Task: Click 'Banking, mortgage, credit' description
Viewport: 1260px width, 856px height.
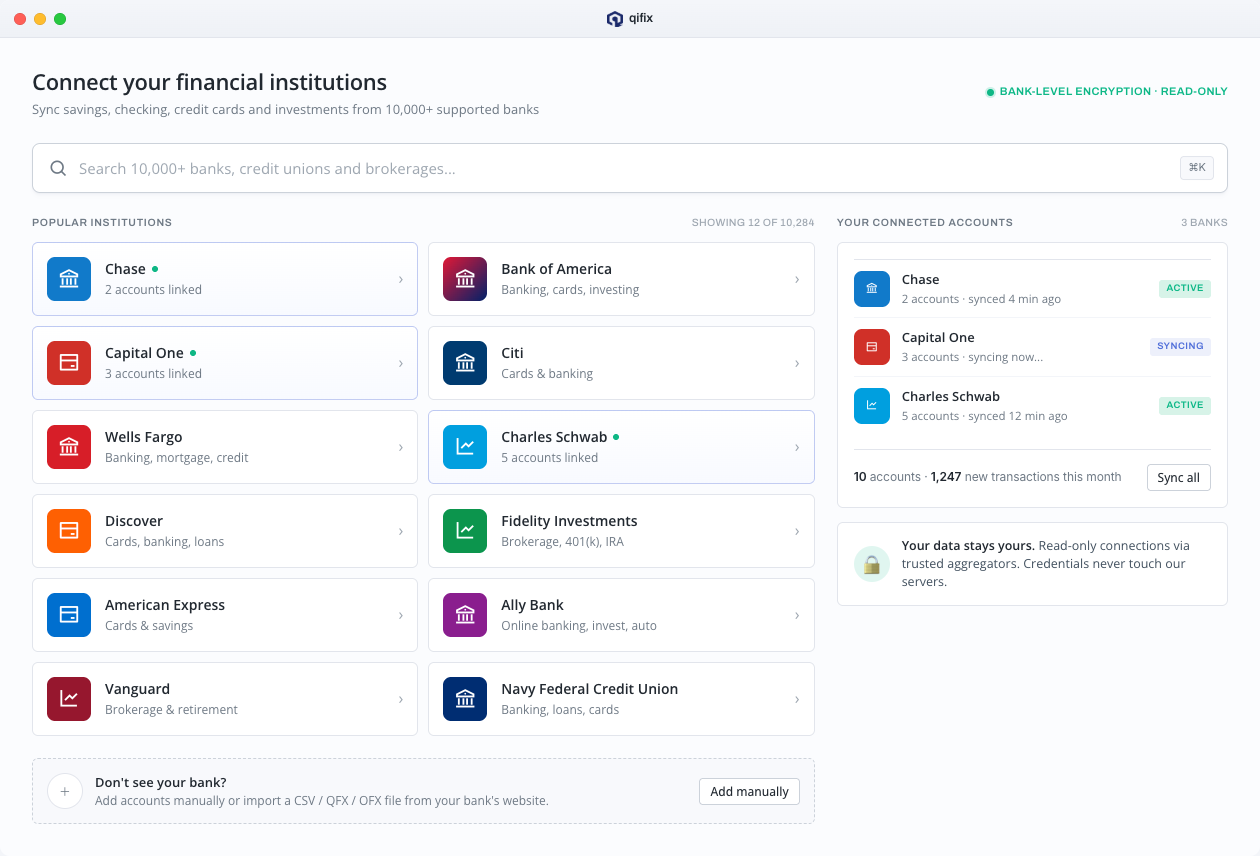Action: click(176, 457)
